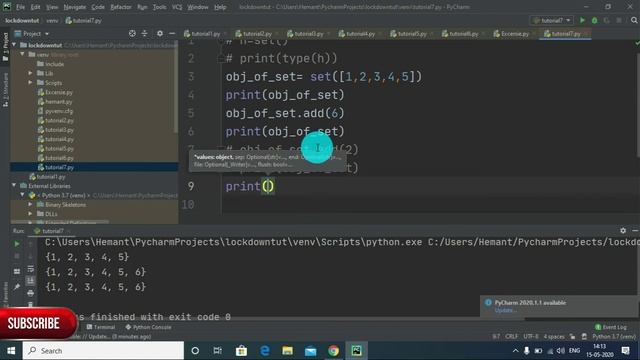Switch to tutorial4.py editor tab
The width and height of the screenshot is (640, 360).
(x=358, y=33)
